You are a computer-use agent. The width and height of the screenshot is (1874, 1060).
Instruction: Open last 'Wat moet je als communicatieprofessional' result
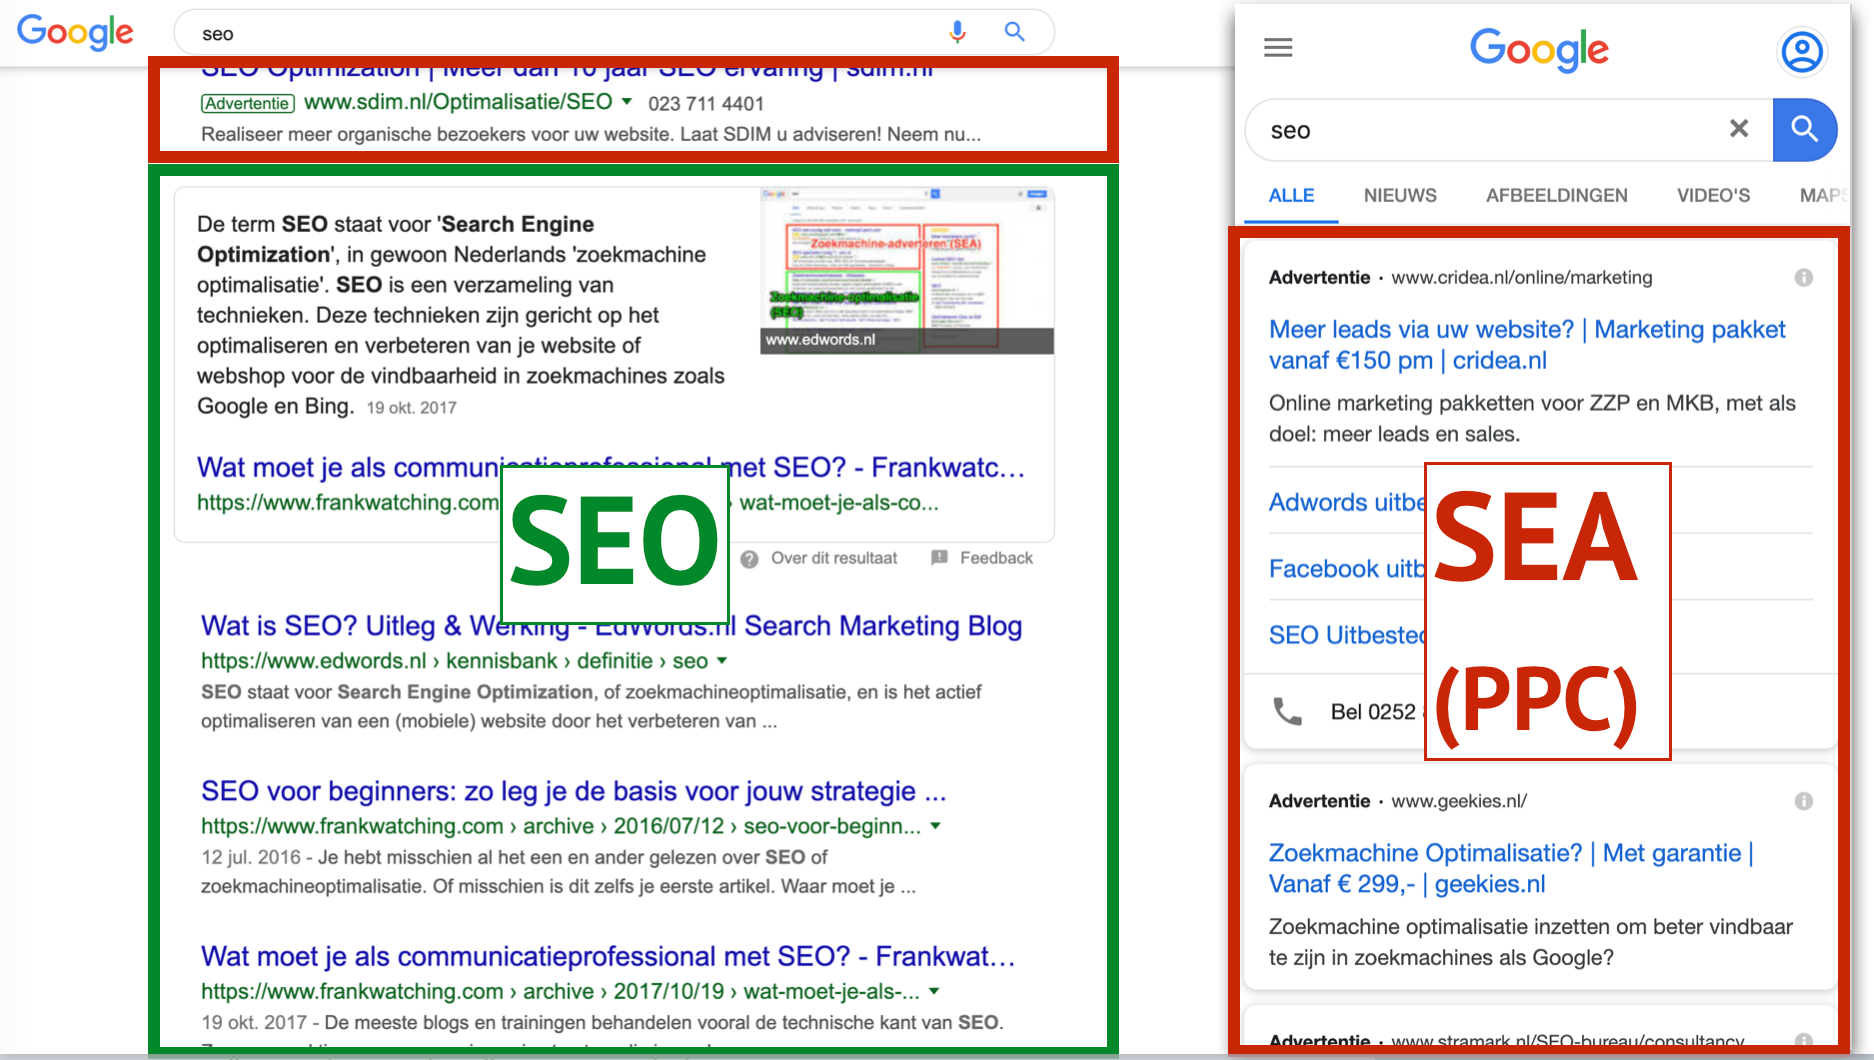608,956
